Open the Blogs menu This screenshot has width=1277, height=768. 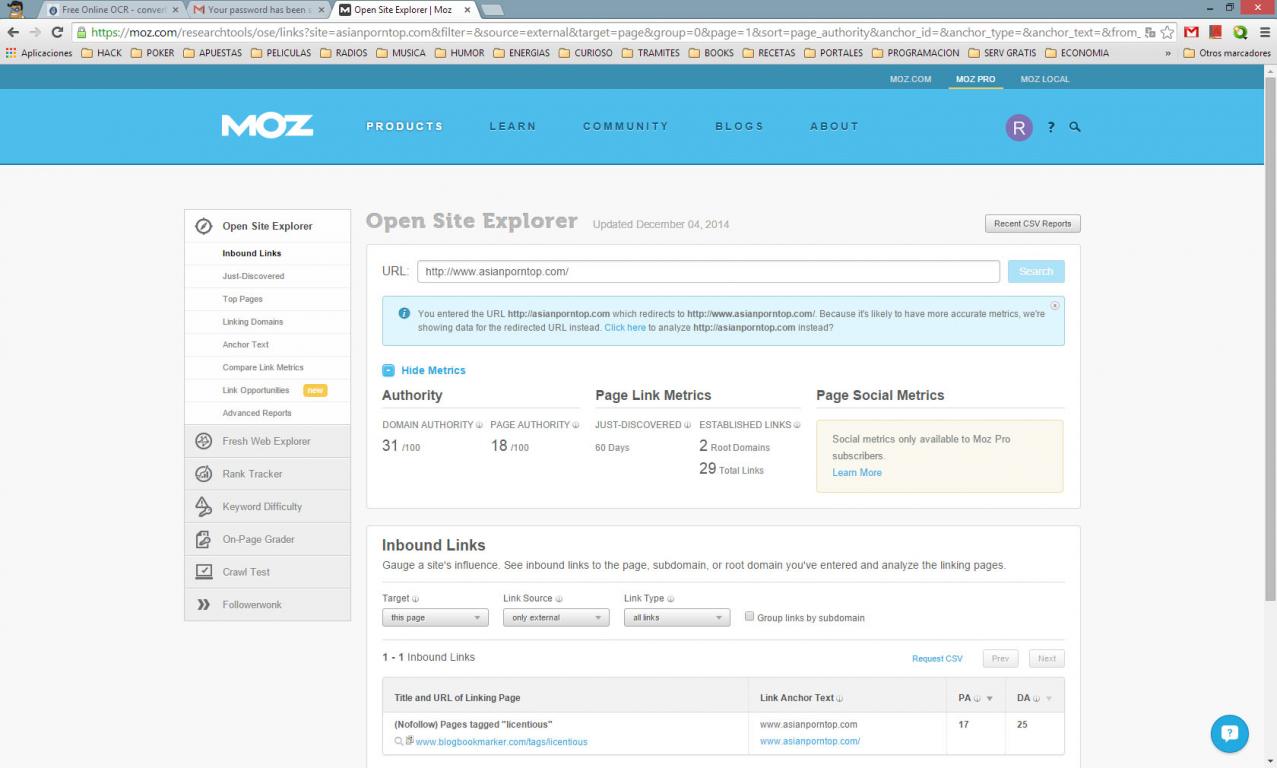[x=740, y=126]
